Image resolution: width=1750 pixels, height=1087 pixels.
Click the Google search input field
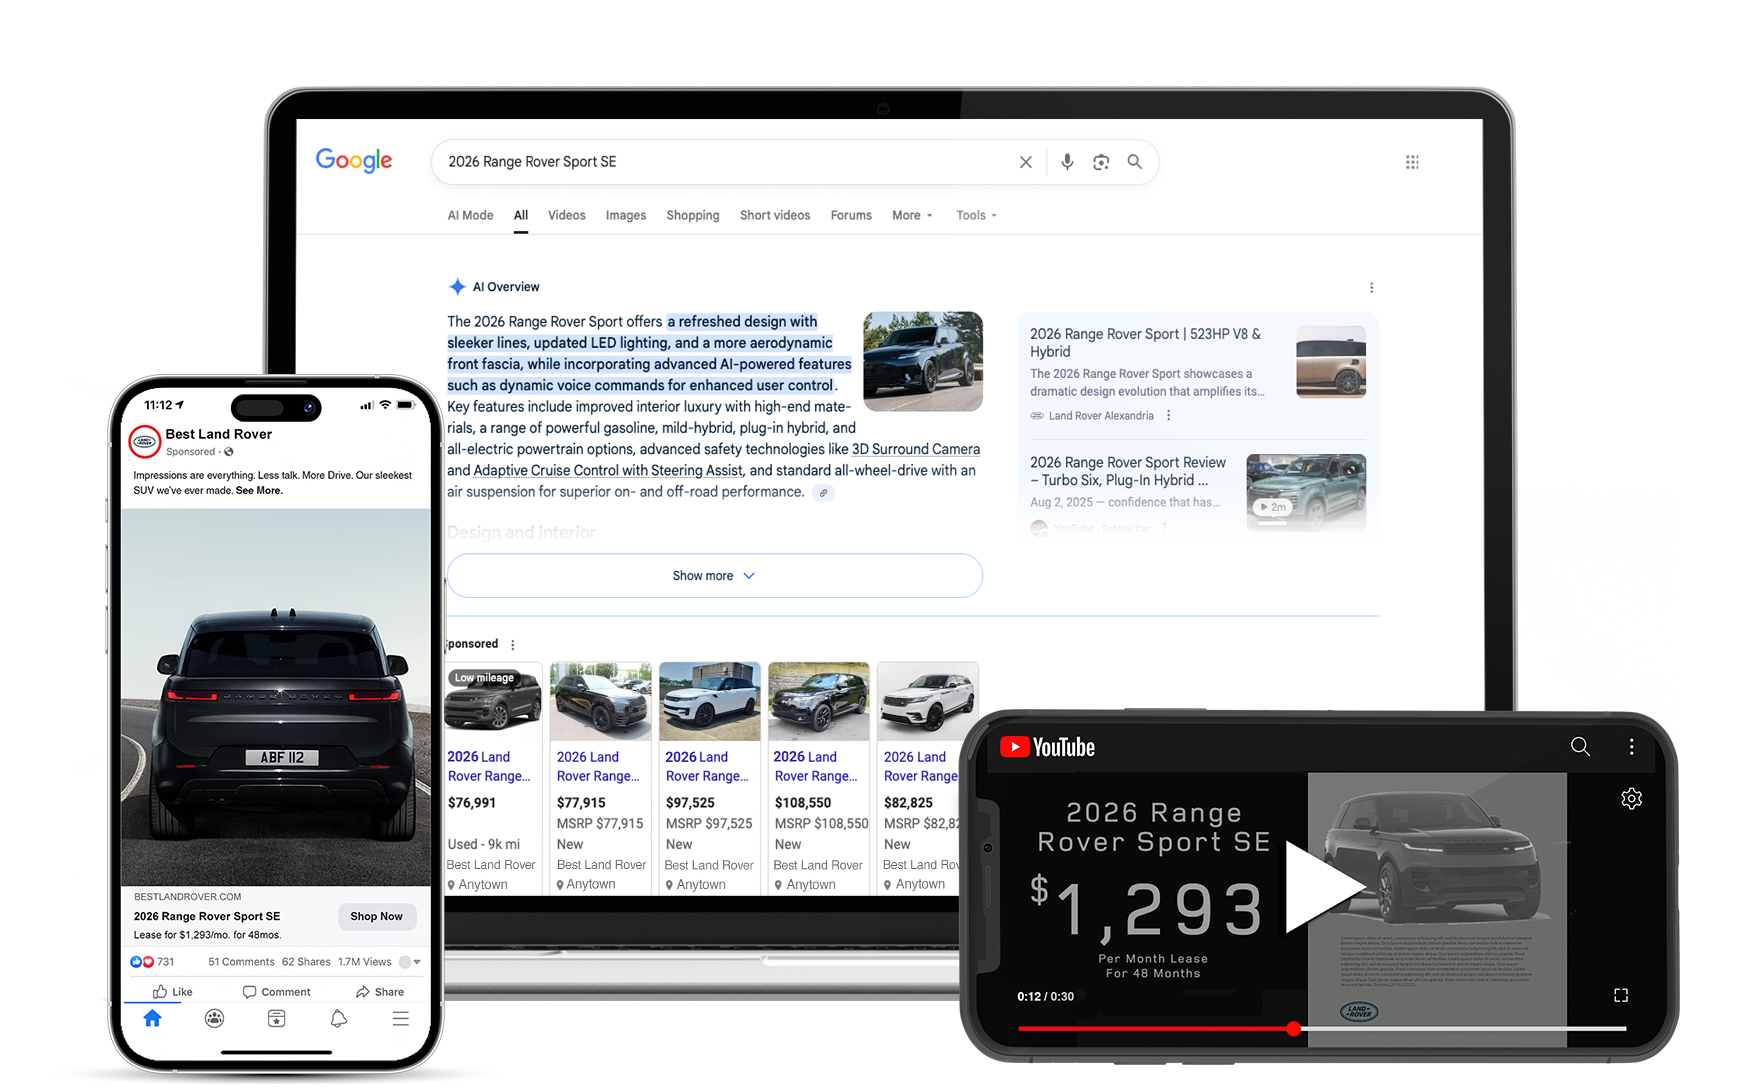tap(720, 162)
